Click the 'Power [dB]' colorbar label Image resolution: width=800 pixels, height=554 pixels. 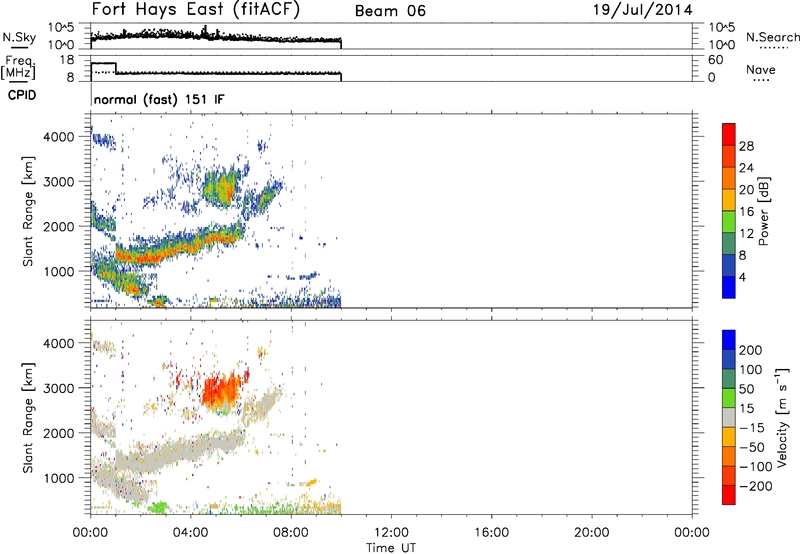point(763,211)
